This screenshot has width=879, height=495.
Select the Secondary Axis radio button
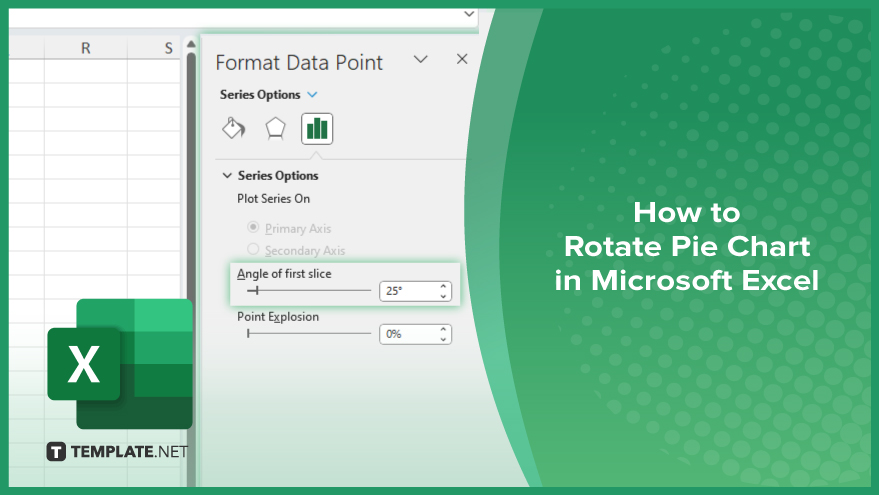point(253,249)
